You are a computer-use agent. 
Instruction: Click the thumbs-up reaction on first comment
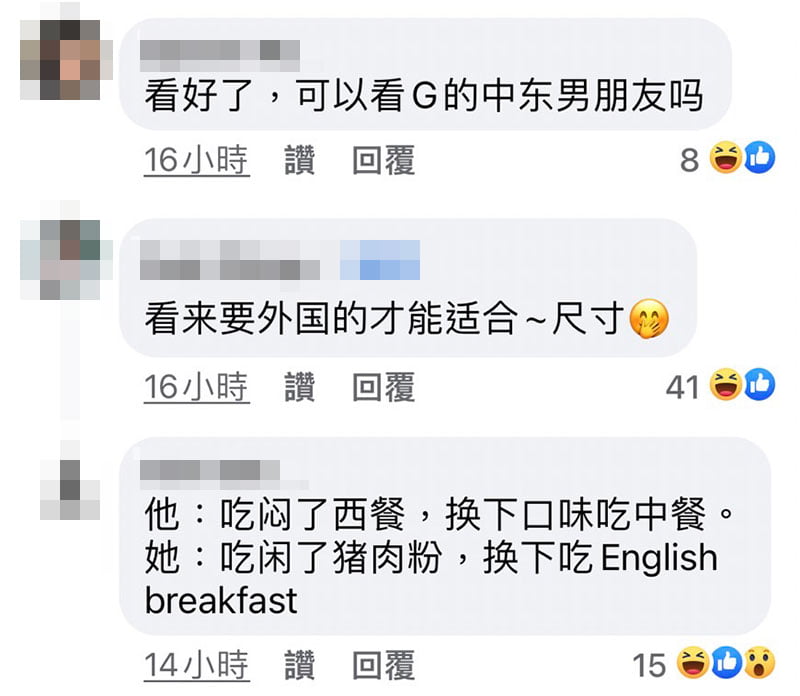(759, 158)
